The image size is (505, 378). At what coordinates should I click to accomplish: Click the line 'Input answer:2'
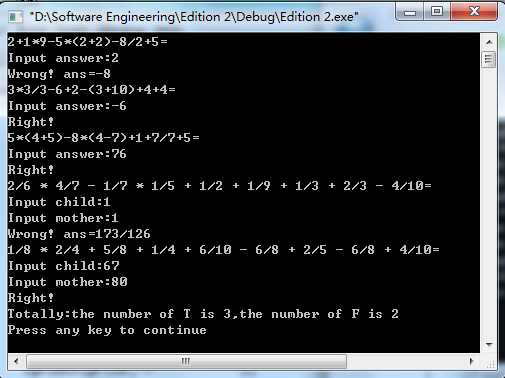click(x=63, y=58)
